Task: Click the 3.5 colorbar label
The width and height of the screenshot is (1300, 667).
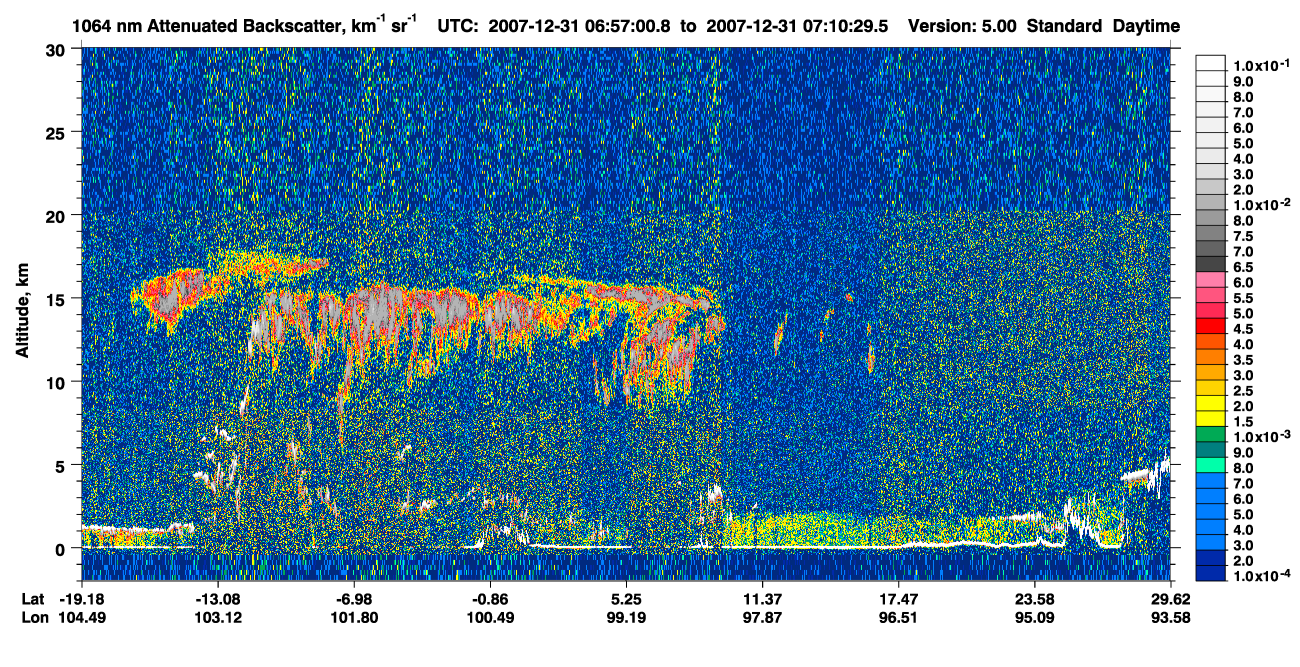Action: pos(1243,360)
